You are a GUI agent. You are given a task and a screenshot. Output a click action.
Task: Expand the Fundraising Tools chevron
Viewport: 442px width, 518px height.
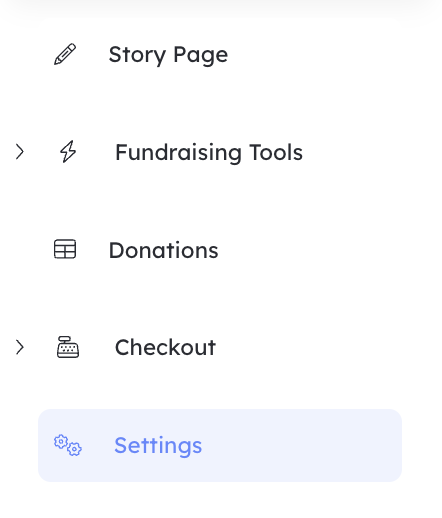pos(20,152)
